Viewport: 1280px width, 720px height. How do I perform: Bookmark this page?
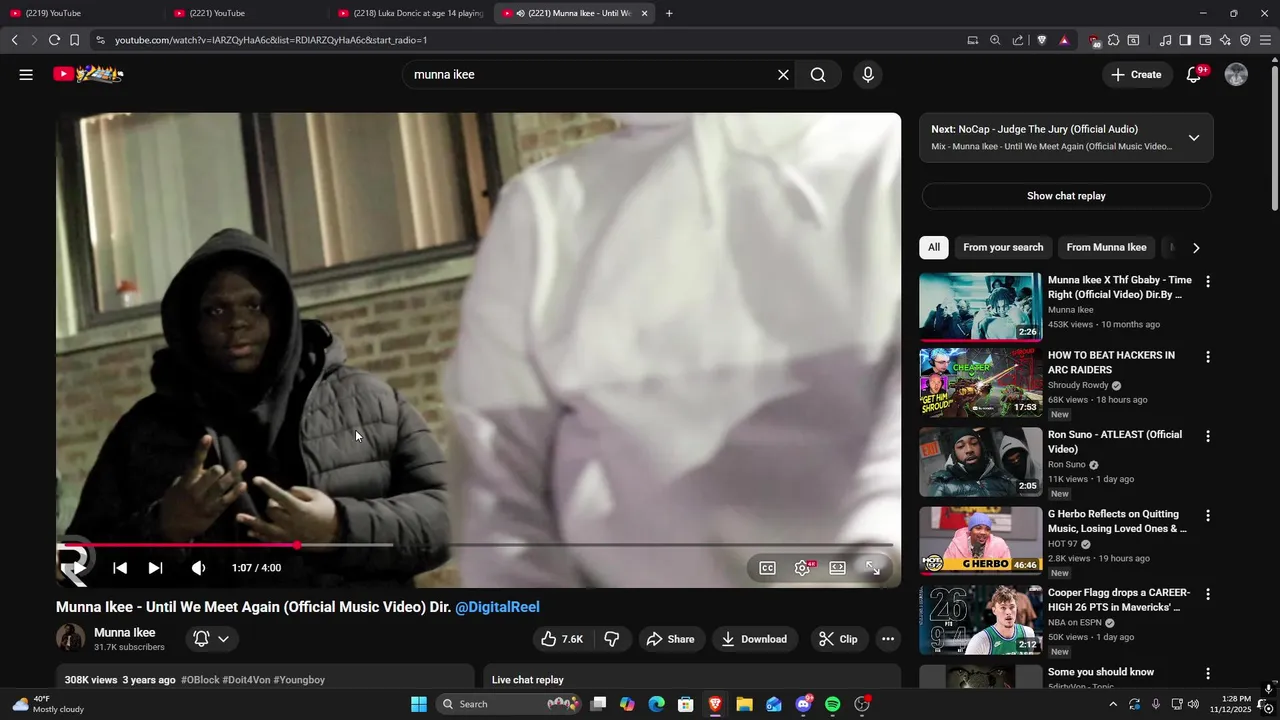pos(74,40)
